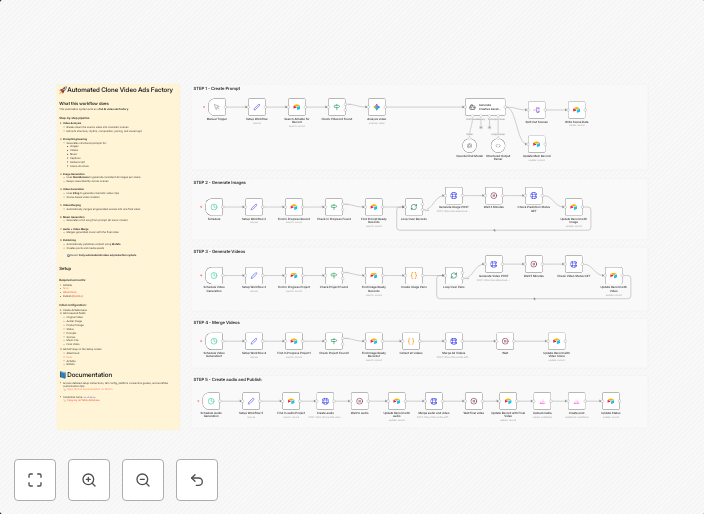704x514 pixels.
Task: Open the Create post node in Step 5
Action: pyautogui.click(x=576, y=401)
